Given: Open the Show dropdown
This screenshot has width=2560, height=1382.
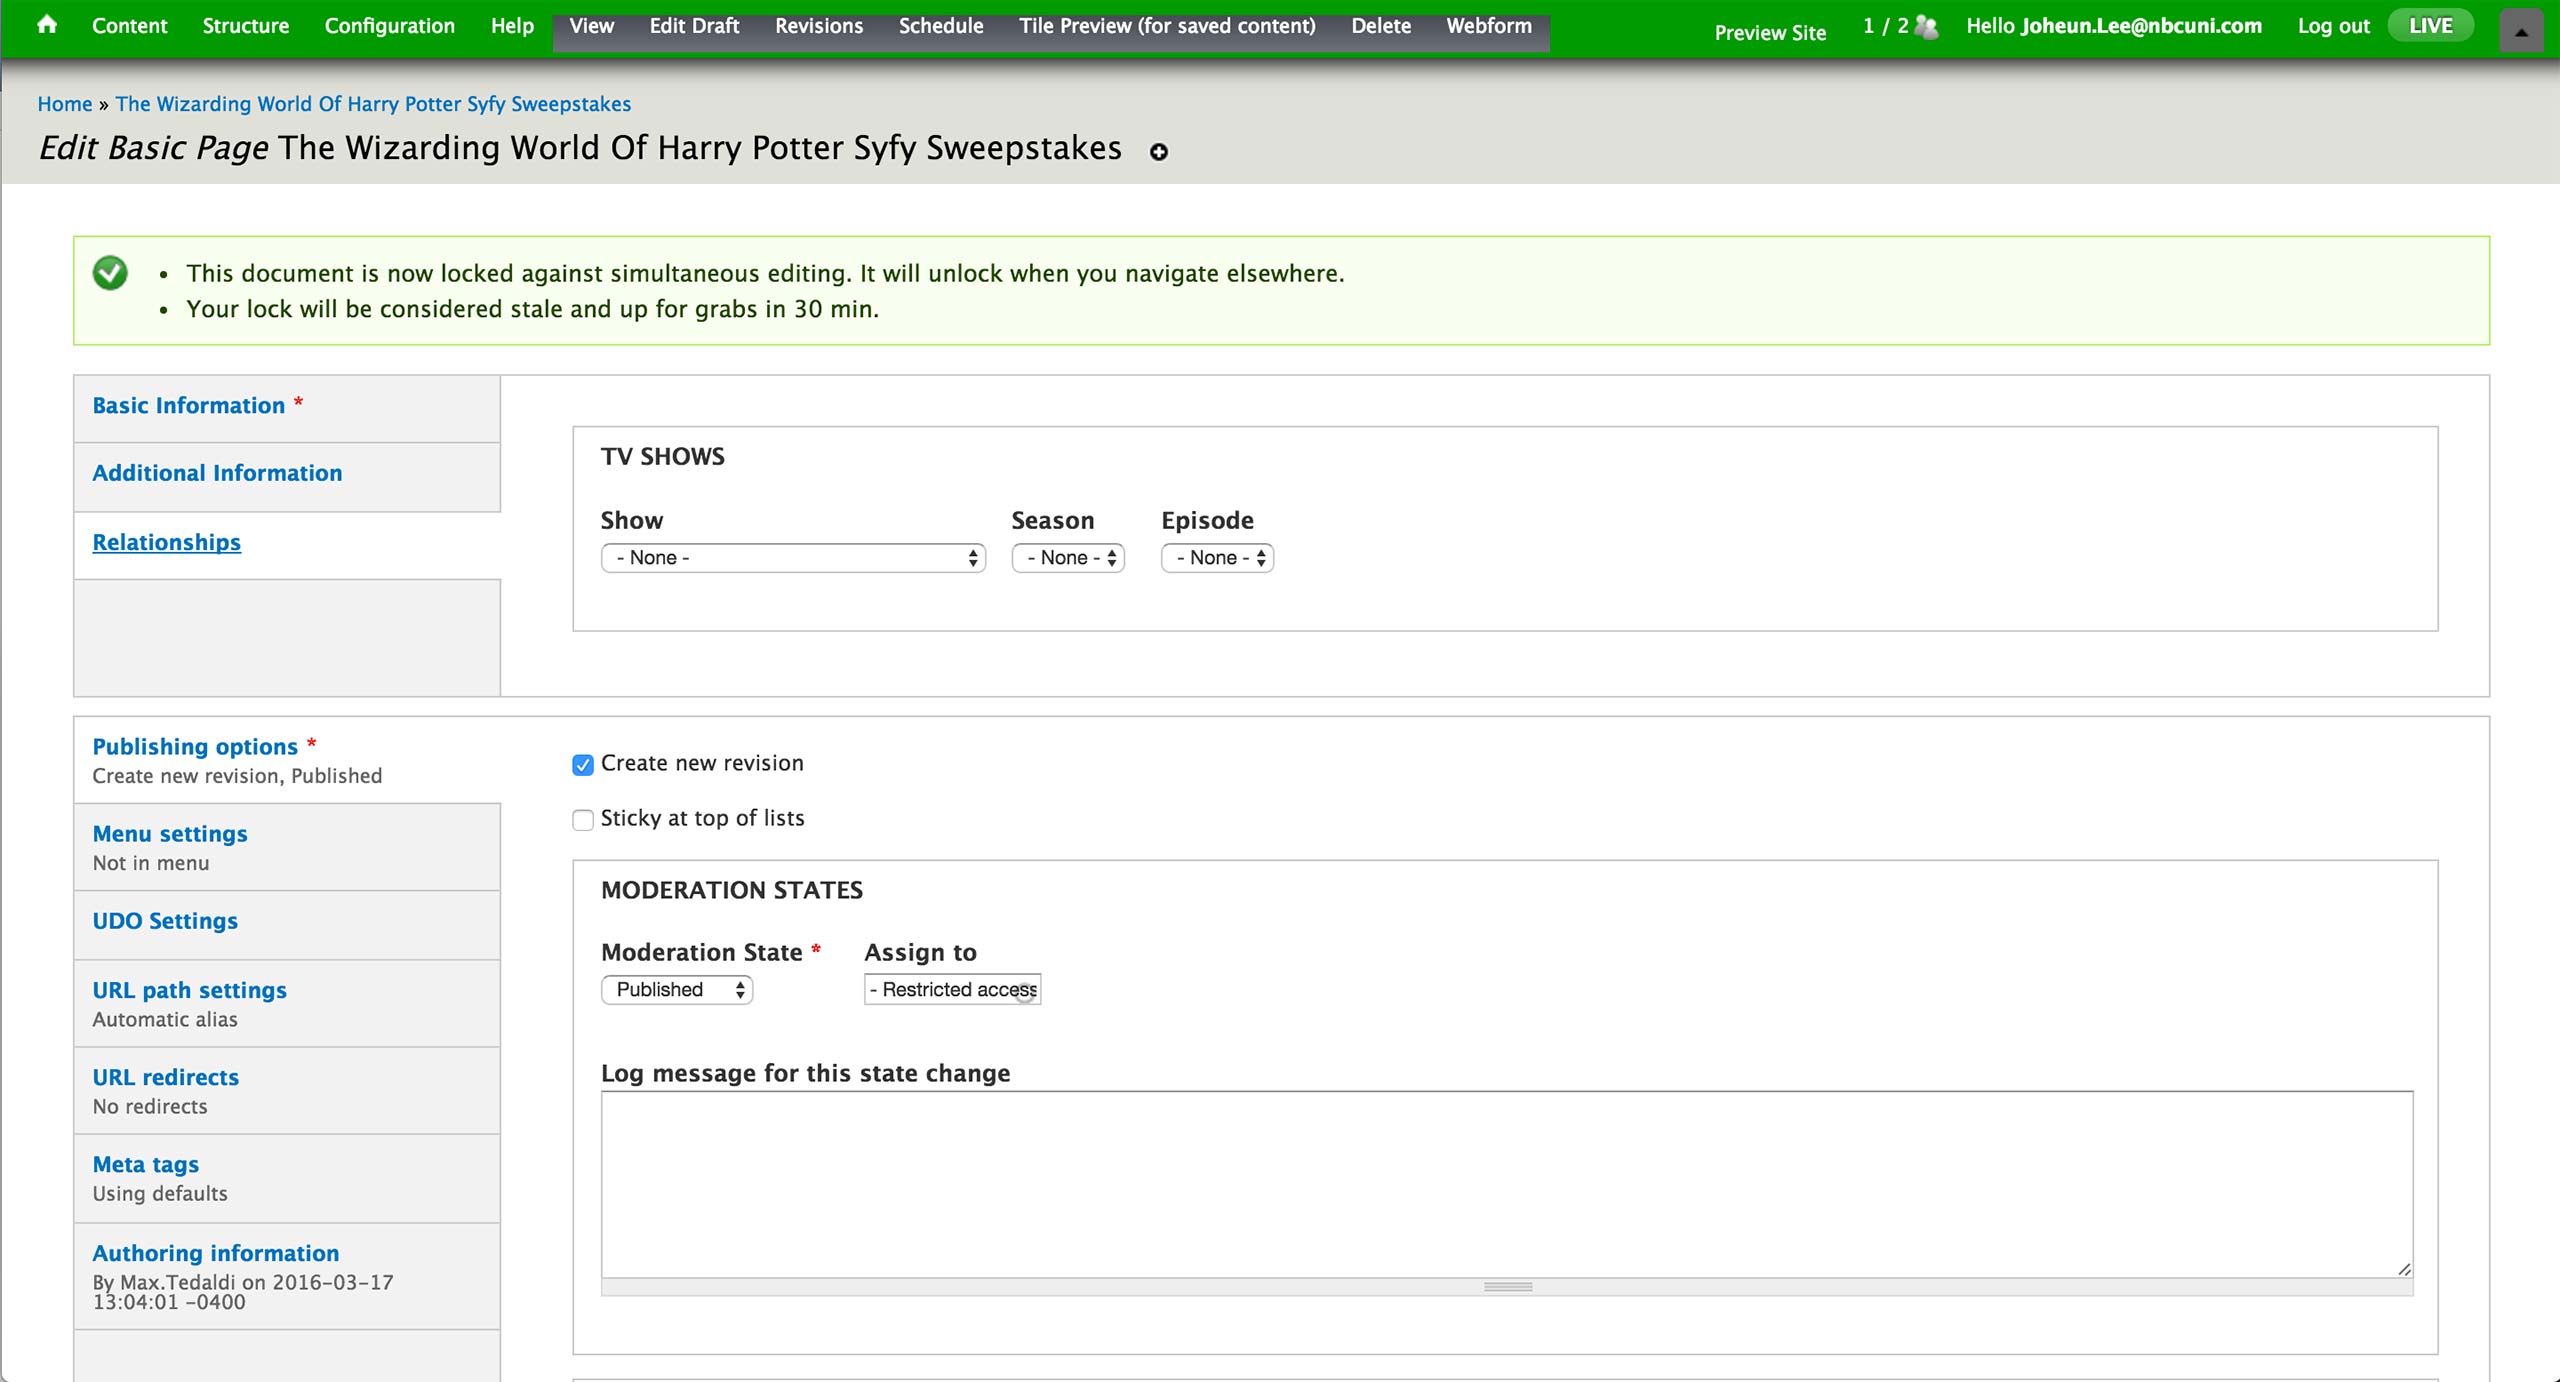Looking at the screenshot, I should click(793, 558).
